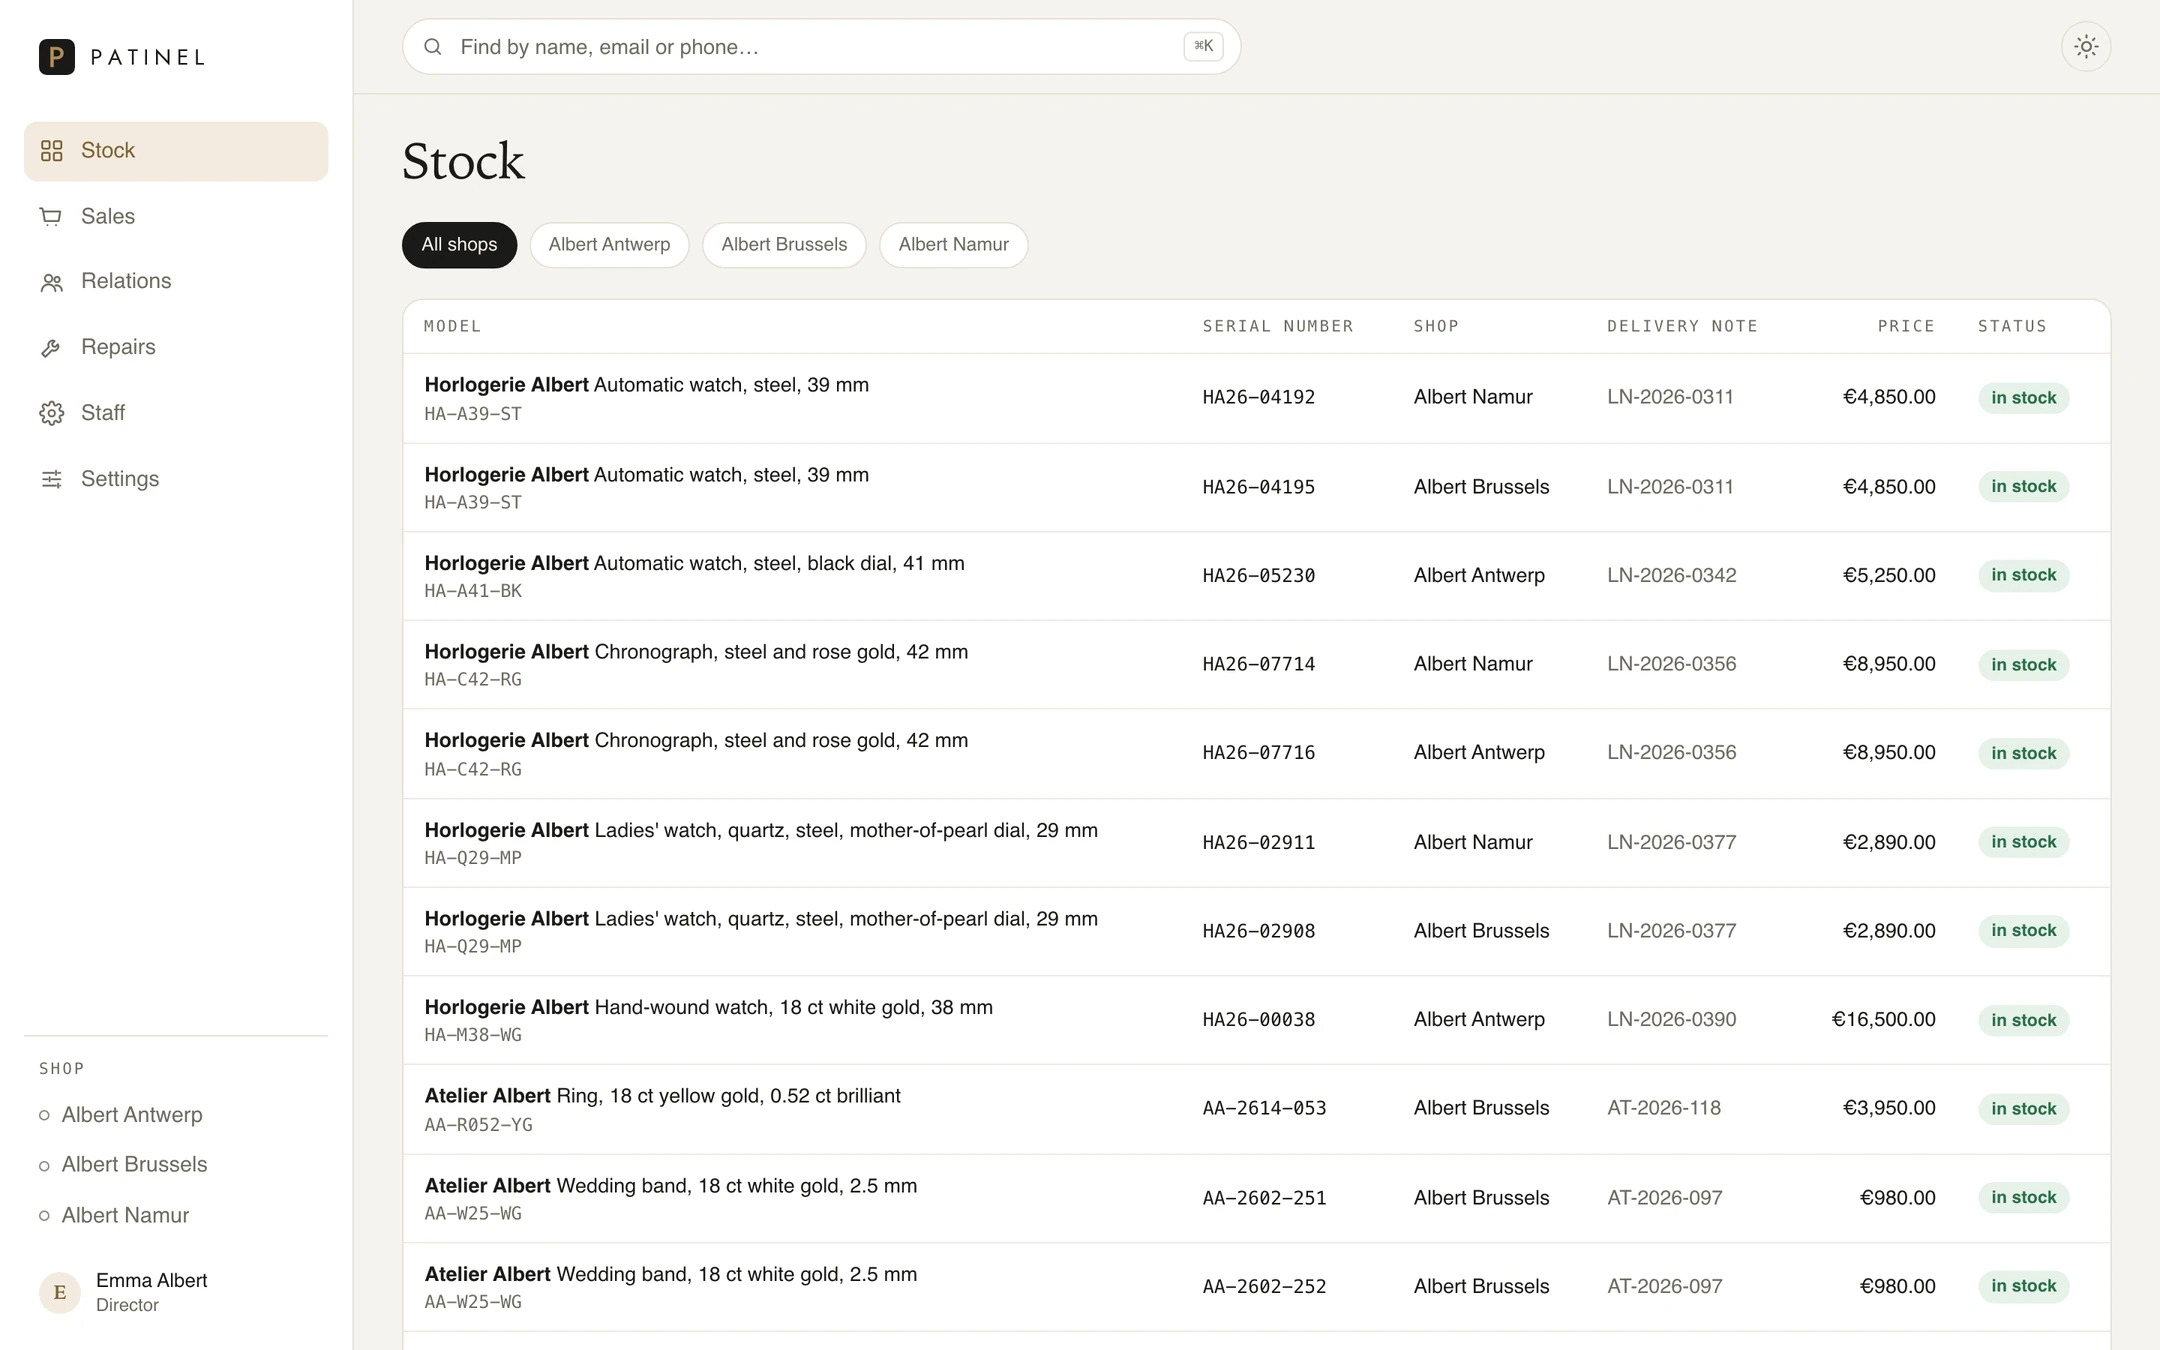Toggle the light/dark theme sun button
Viewport: 2160px width, 1350px height.
click(x=2086, y=47)
